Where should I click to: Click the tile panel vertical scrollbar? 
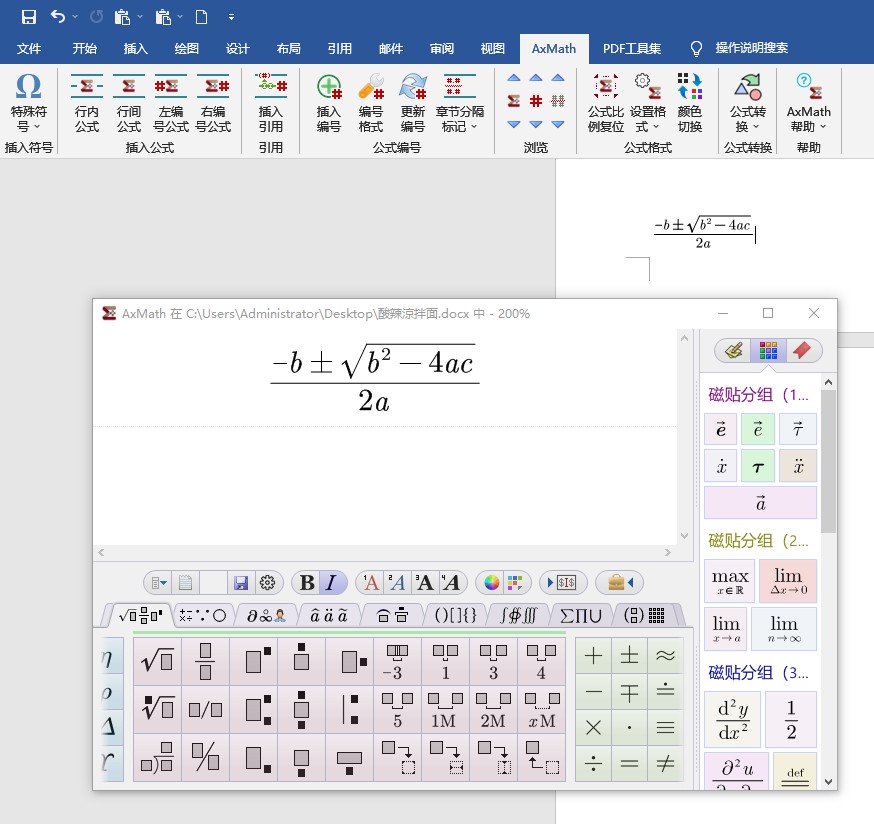(828, 462)
